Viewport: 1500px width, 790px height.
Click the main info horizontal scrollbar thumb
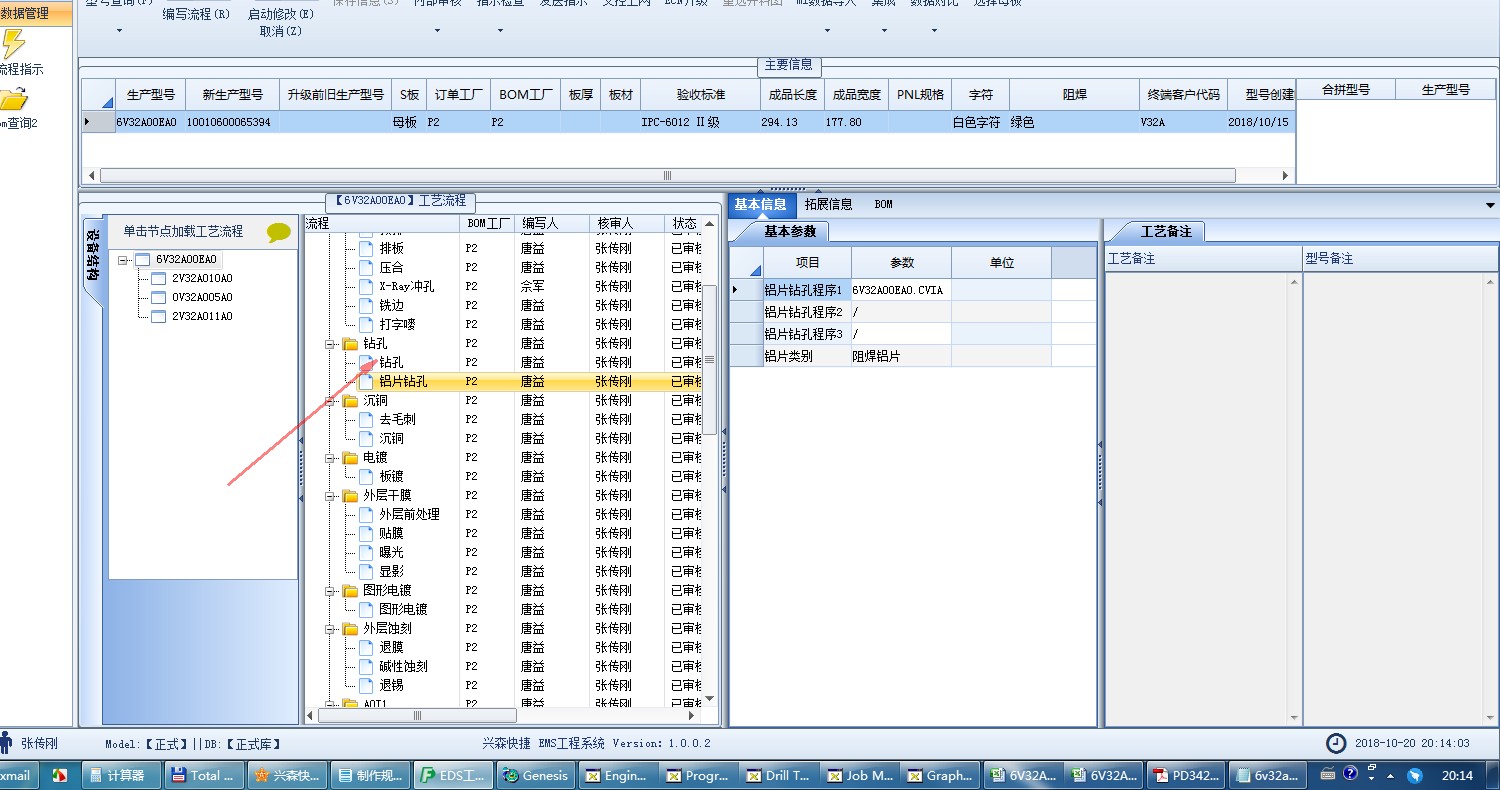click(x=667, y=175)
